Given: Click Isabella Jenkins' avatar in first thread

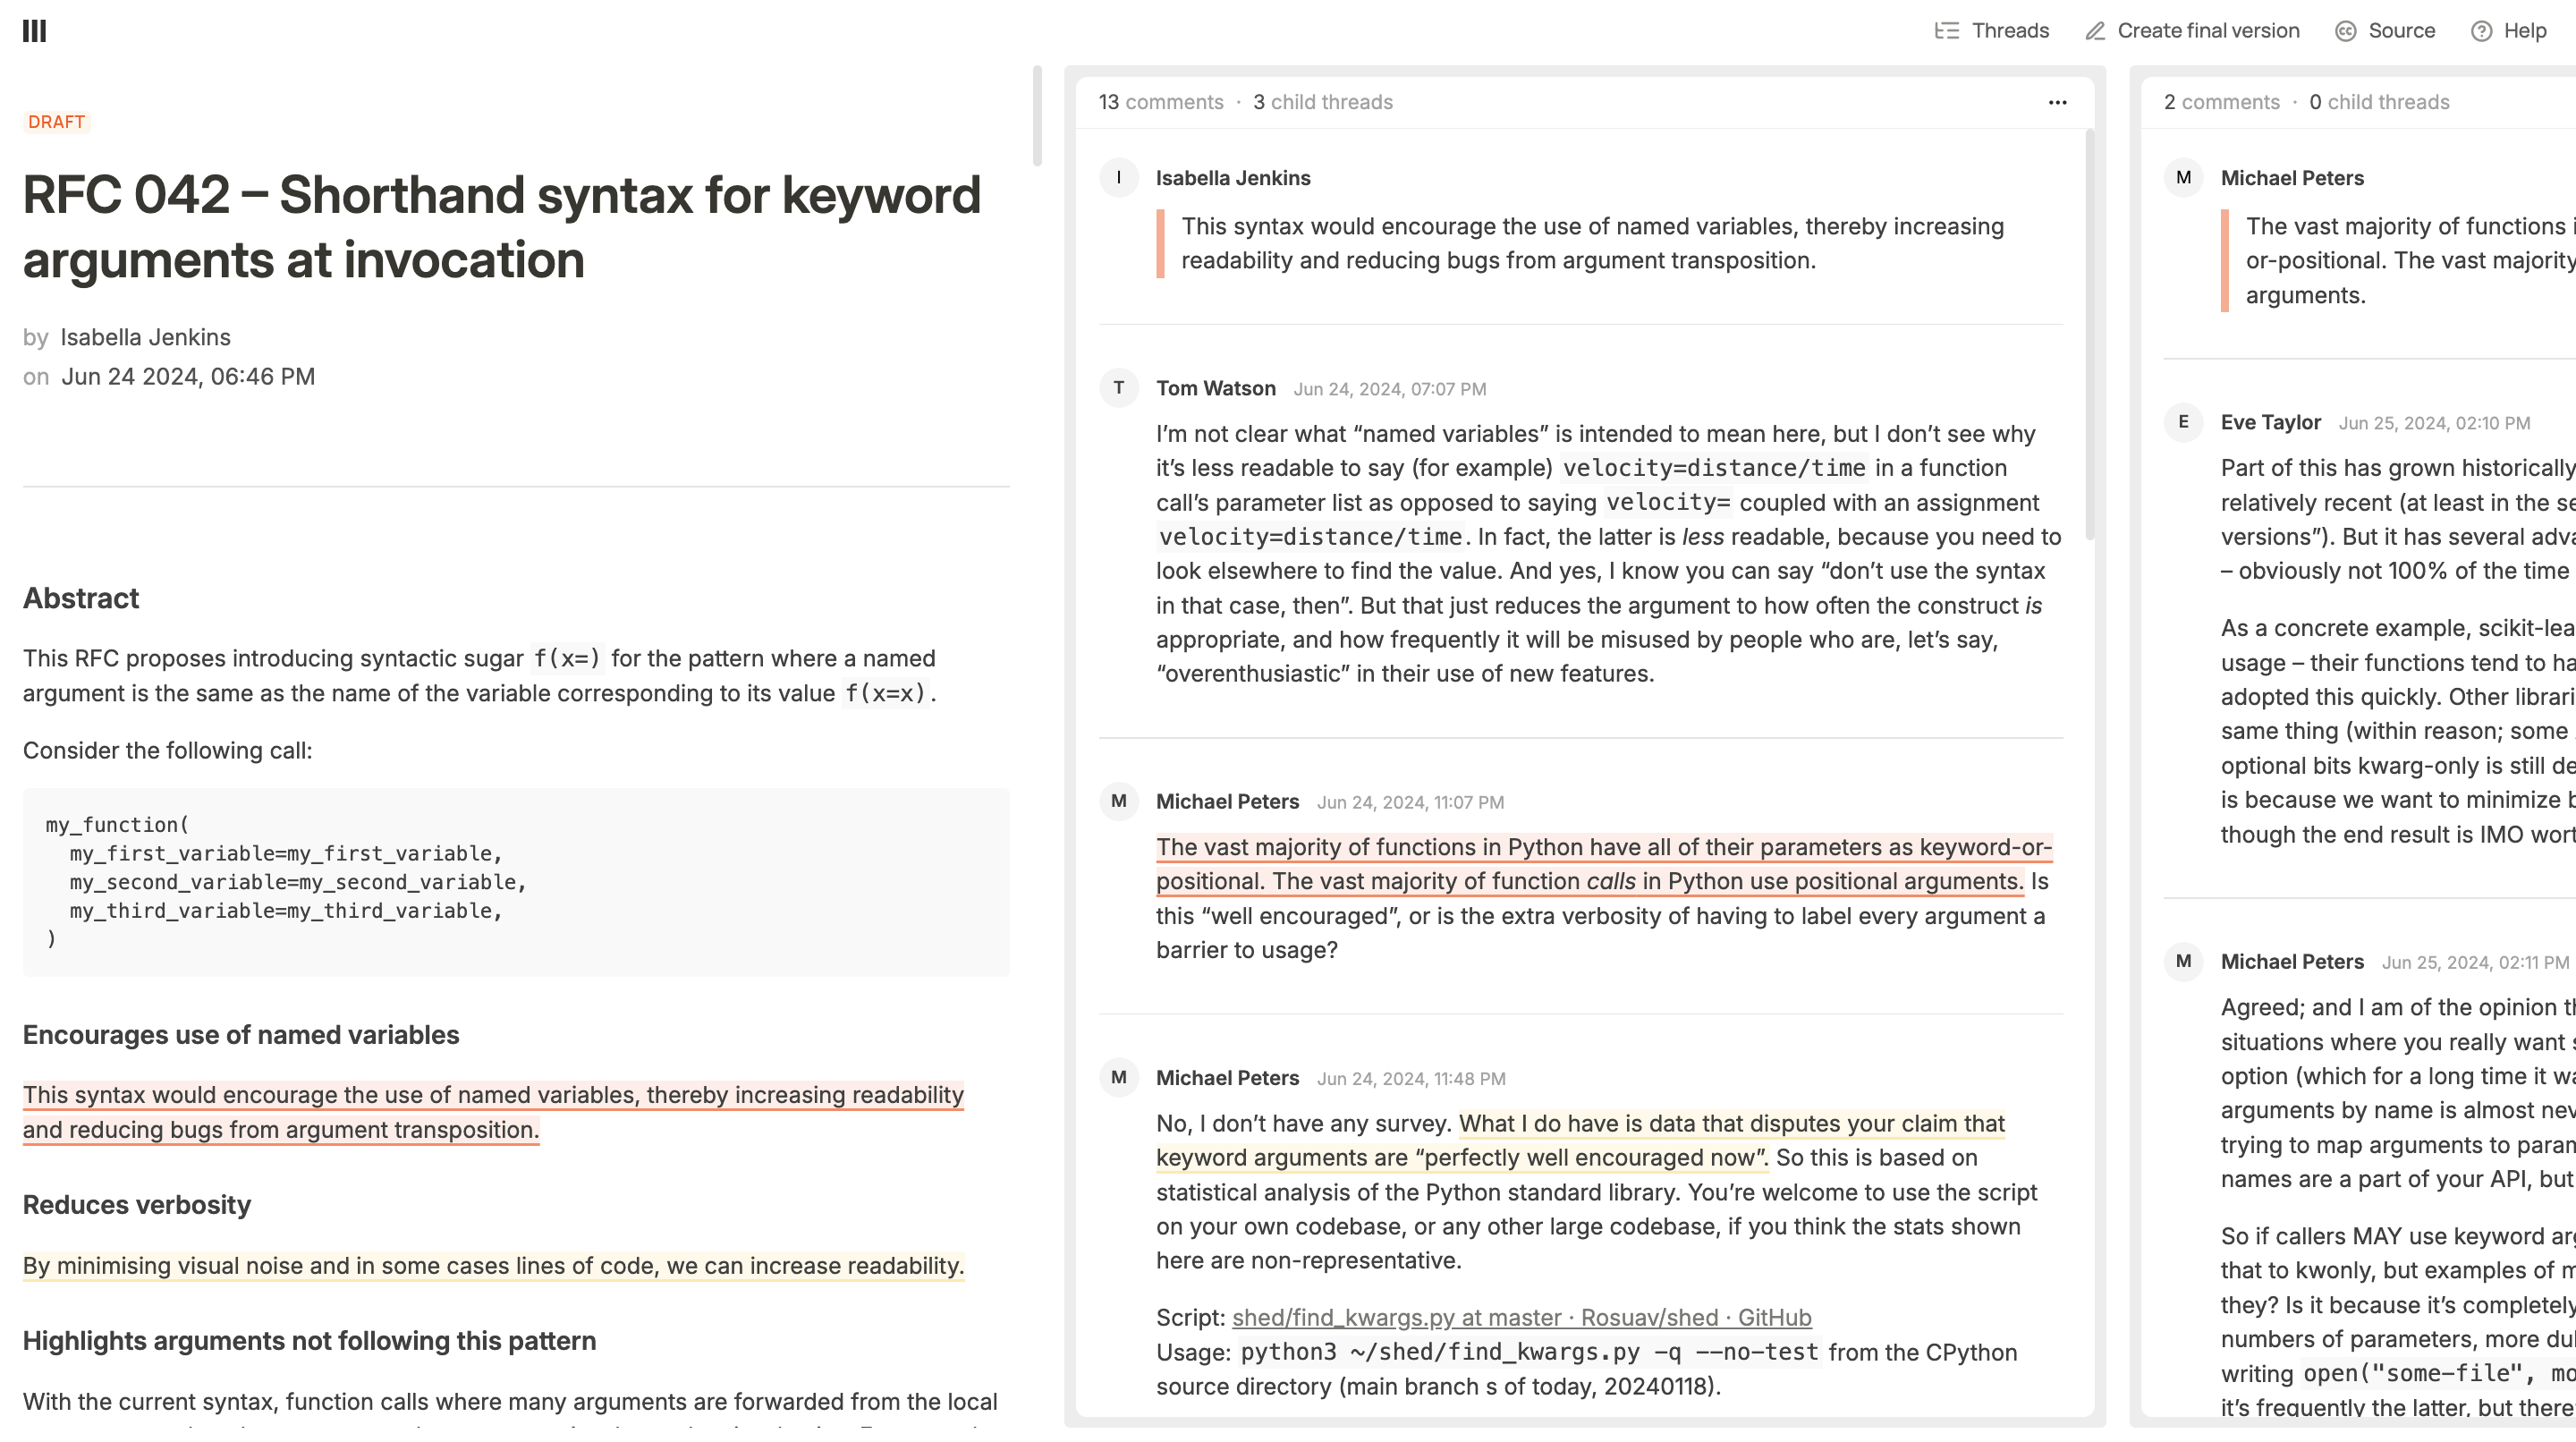Looking at the screenshot, I should pos(1119,177).
